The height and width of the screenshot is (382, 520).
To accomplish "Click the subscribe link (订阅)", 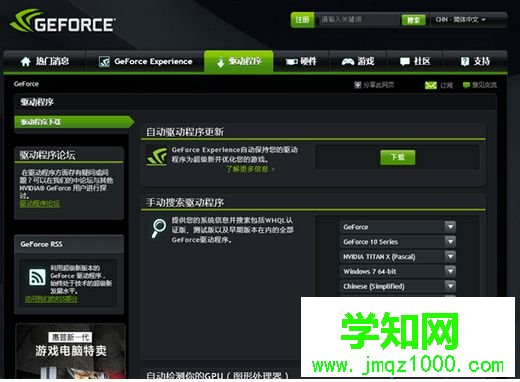I will tap(446, 85).
